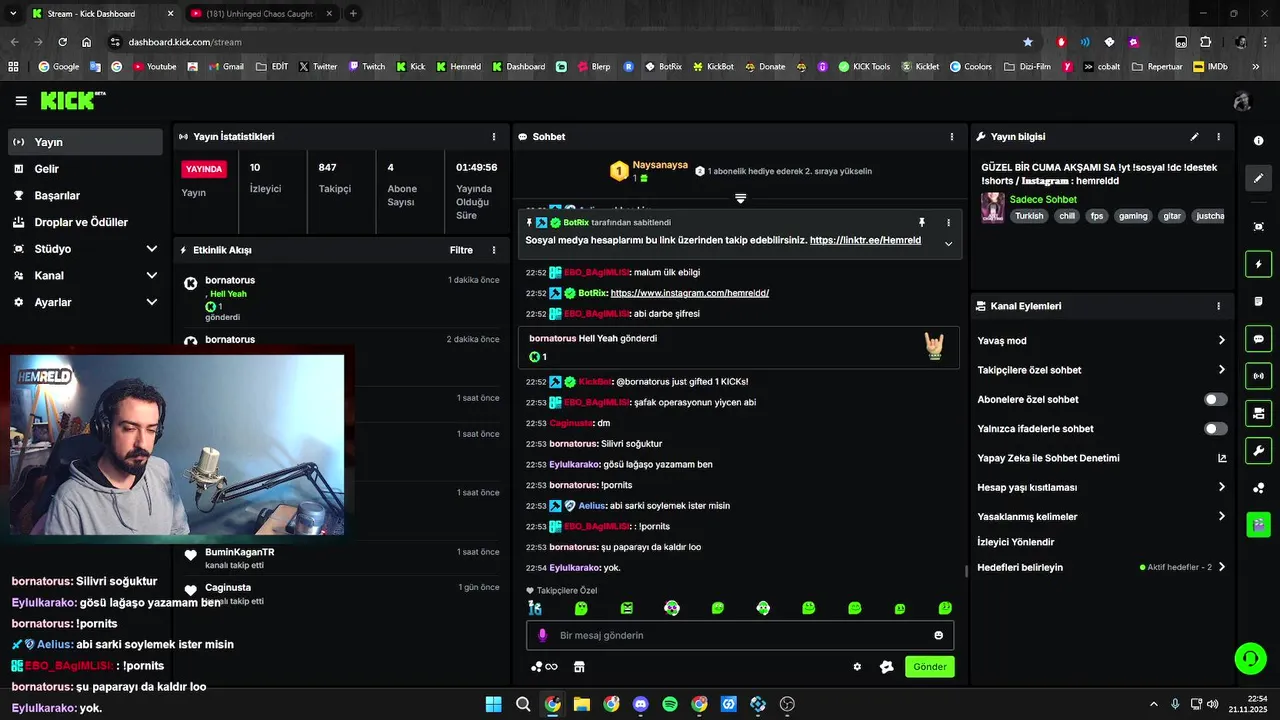Click the green clapperboard icon in right rail
1280x720 pixels.
click(1259, 524)
